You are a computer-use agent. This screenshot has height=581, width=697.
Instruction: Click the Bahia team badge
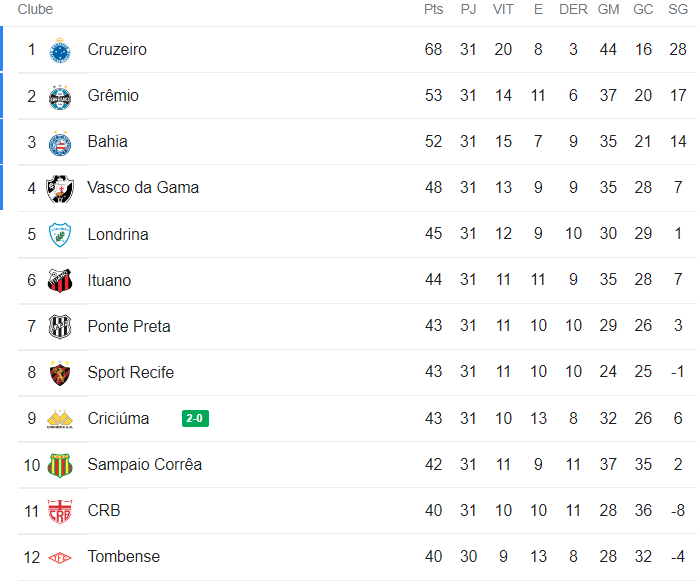[60, 142]
